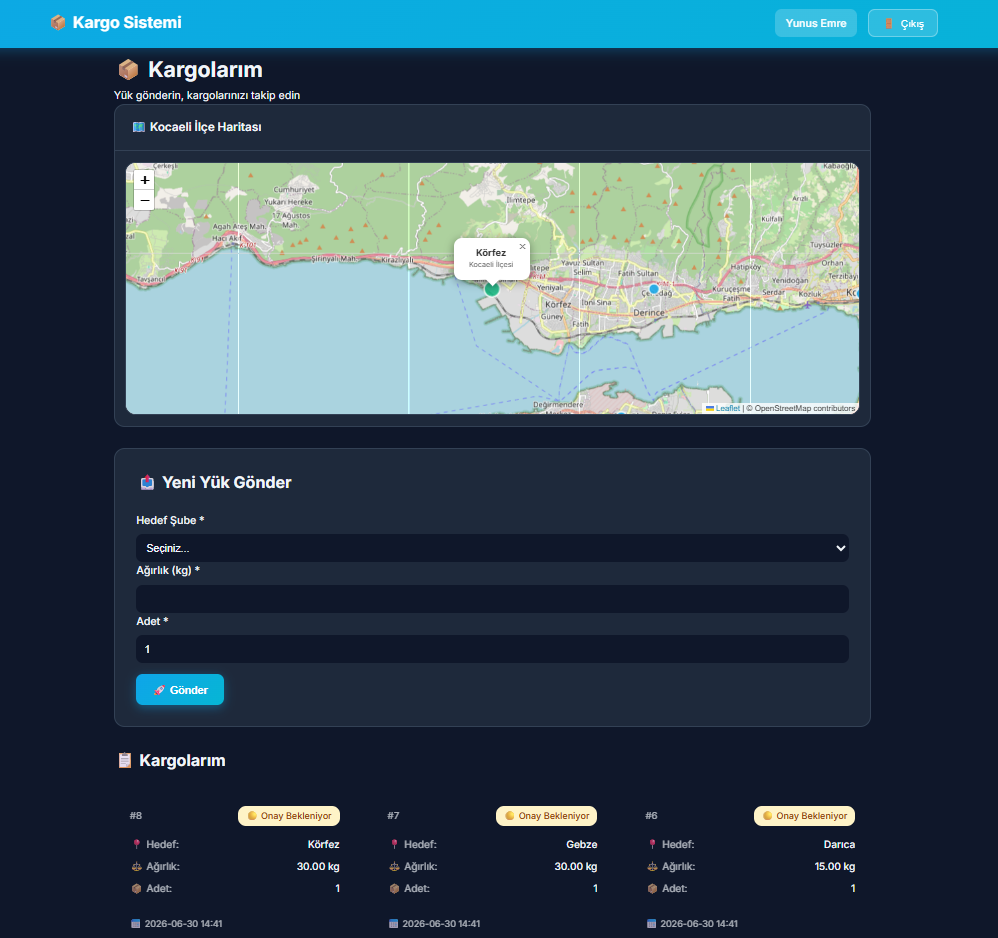Click the pin icon next to Hedef on cargo #6

click(652, 844)
